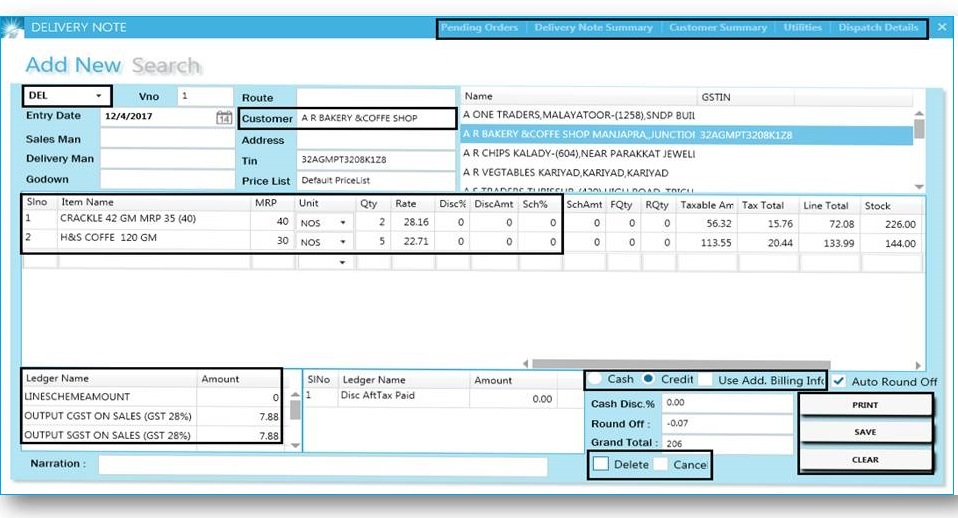The height and width of the screenshot is (518, 958).
Task: Click the Grand Total value field
Action: (x=728, y=443)
